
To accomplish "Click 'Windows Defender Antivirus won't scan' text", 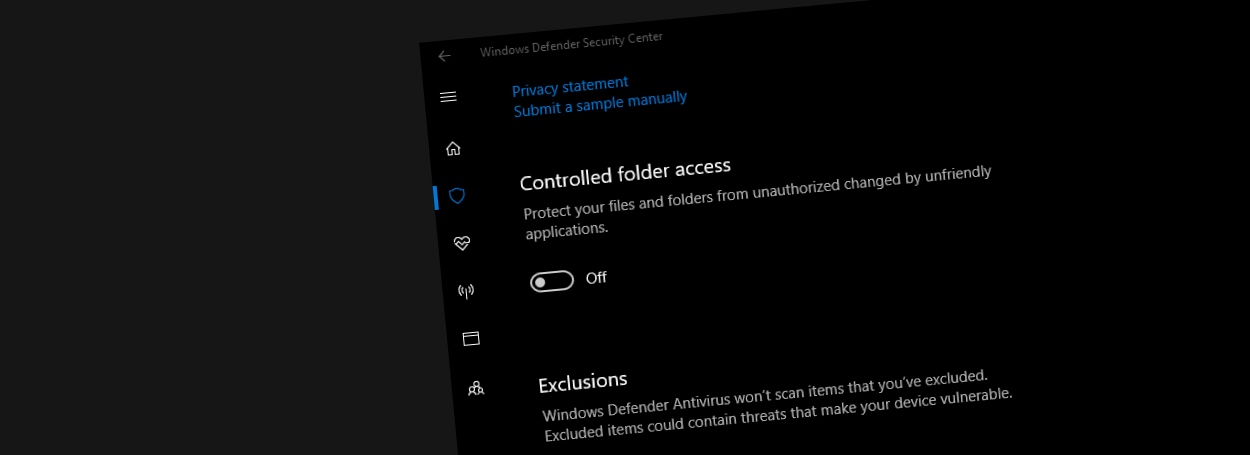I will click(778, 407).
